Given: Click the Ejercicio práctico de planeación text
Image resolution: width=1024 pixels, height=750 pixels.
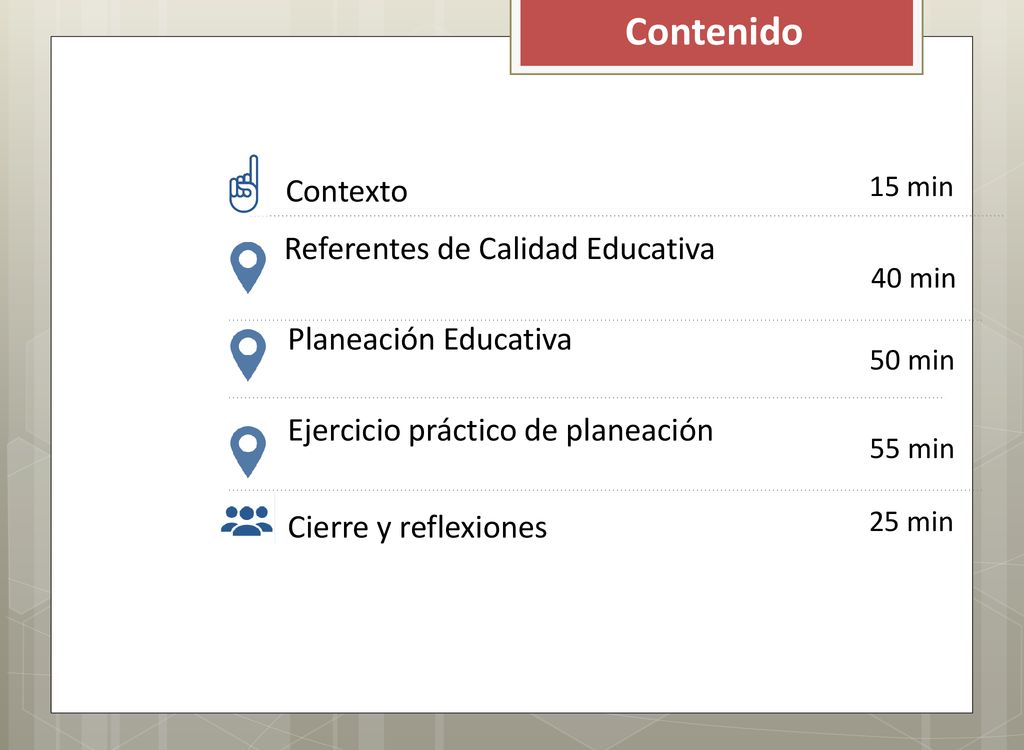Looking at the screenshot, I should click(x=500, y=431).
